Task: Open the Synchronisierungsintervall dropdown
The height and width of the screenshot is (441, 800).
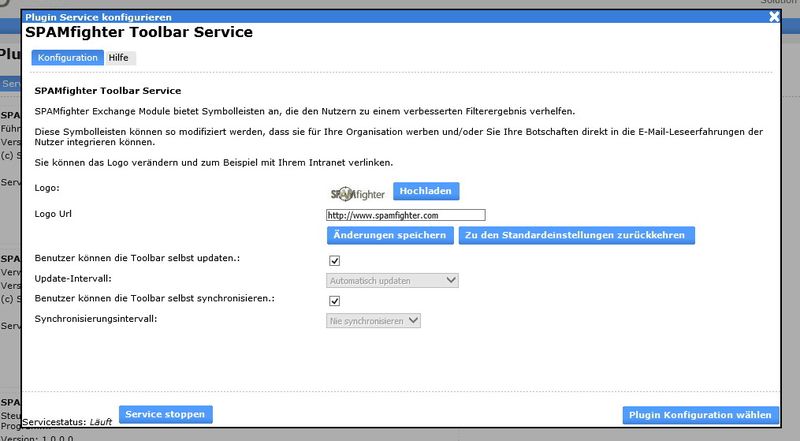Action: click(373, 321)
